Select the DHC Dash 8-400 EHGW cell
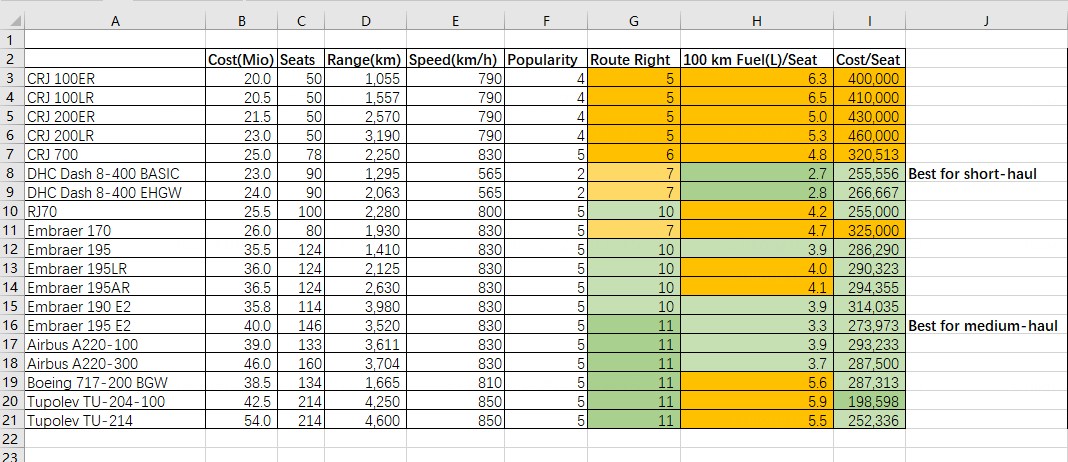This screenshot has width=1068, height=462. (115, 192)
